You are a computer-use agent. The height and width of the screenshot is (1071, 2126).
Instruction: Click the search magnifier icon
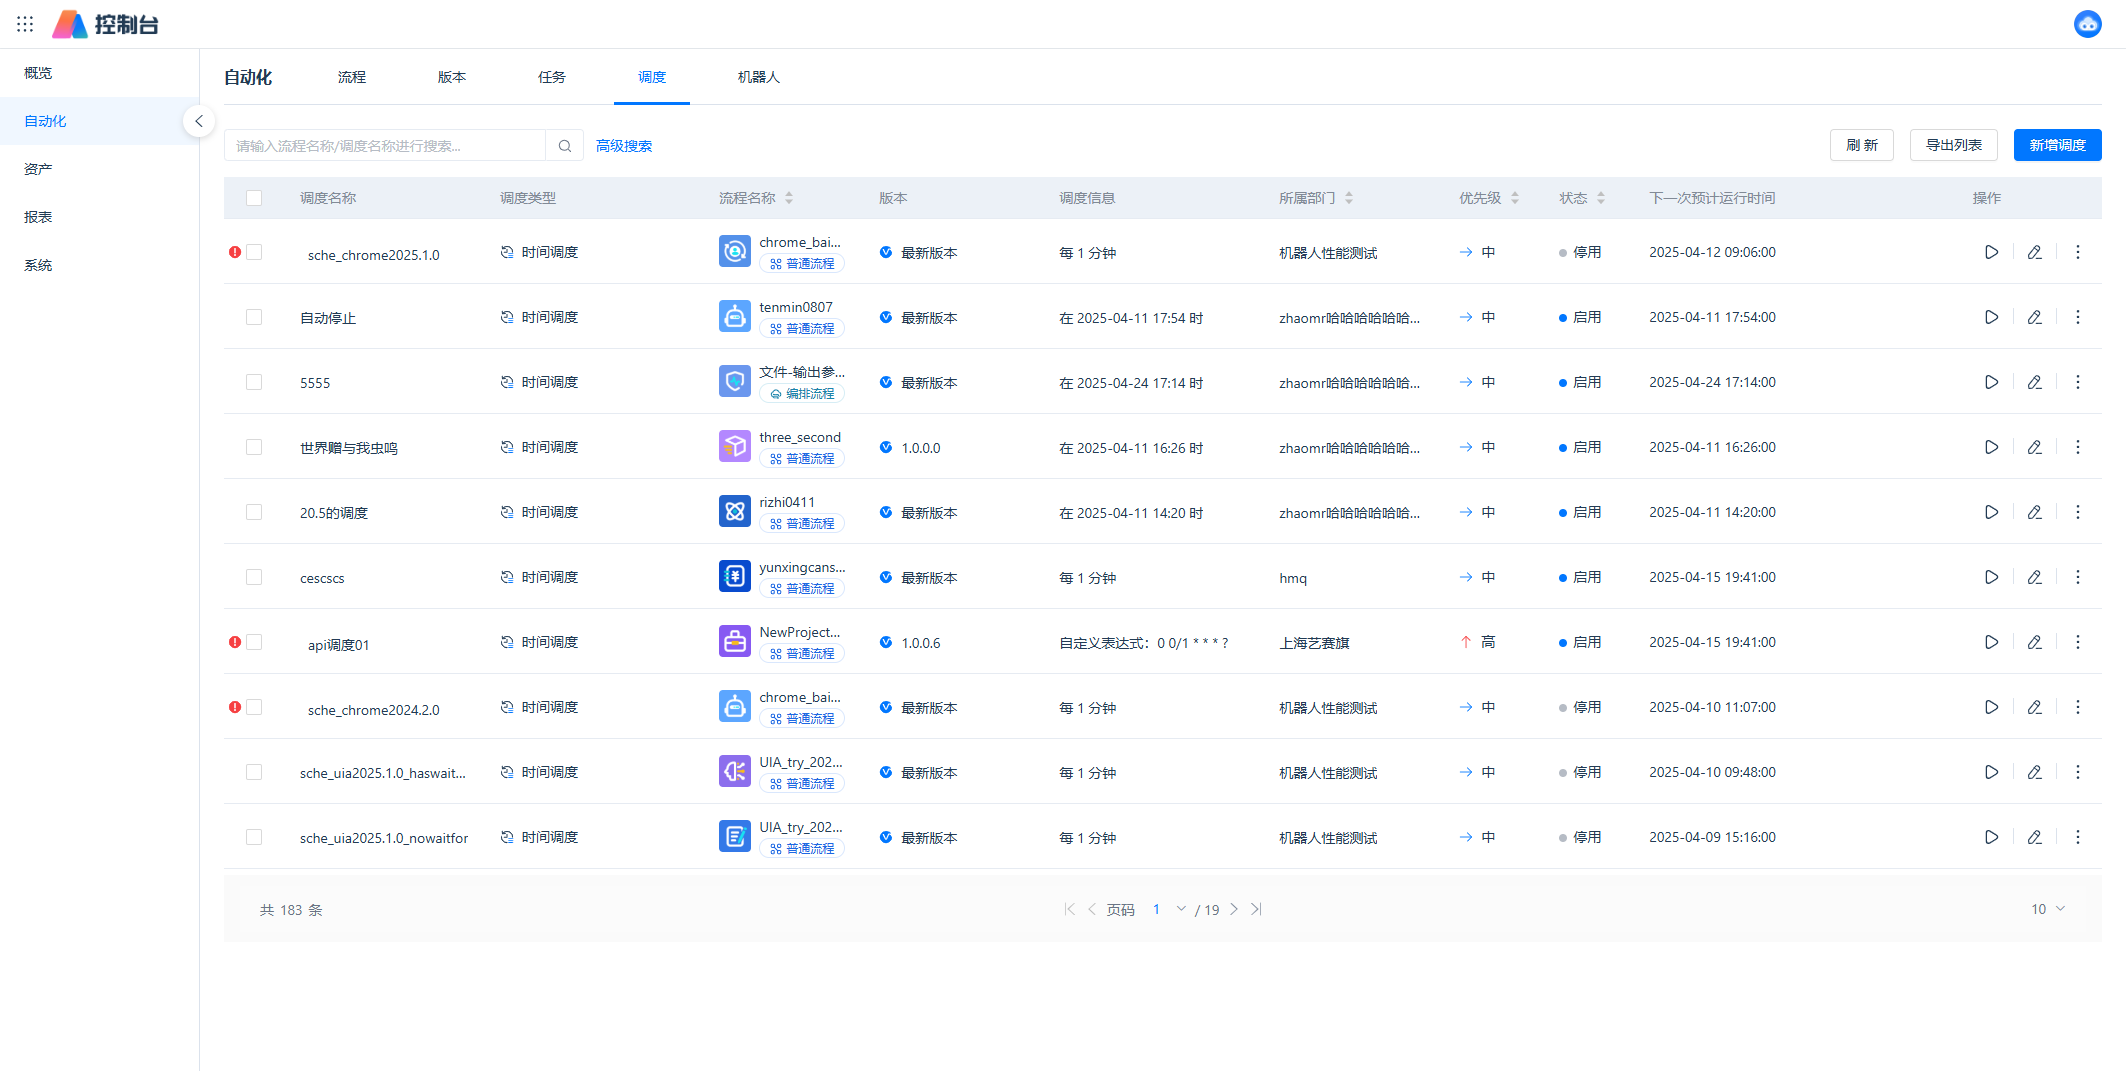tap(565, 146)
